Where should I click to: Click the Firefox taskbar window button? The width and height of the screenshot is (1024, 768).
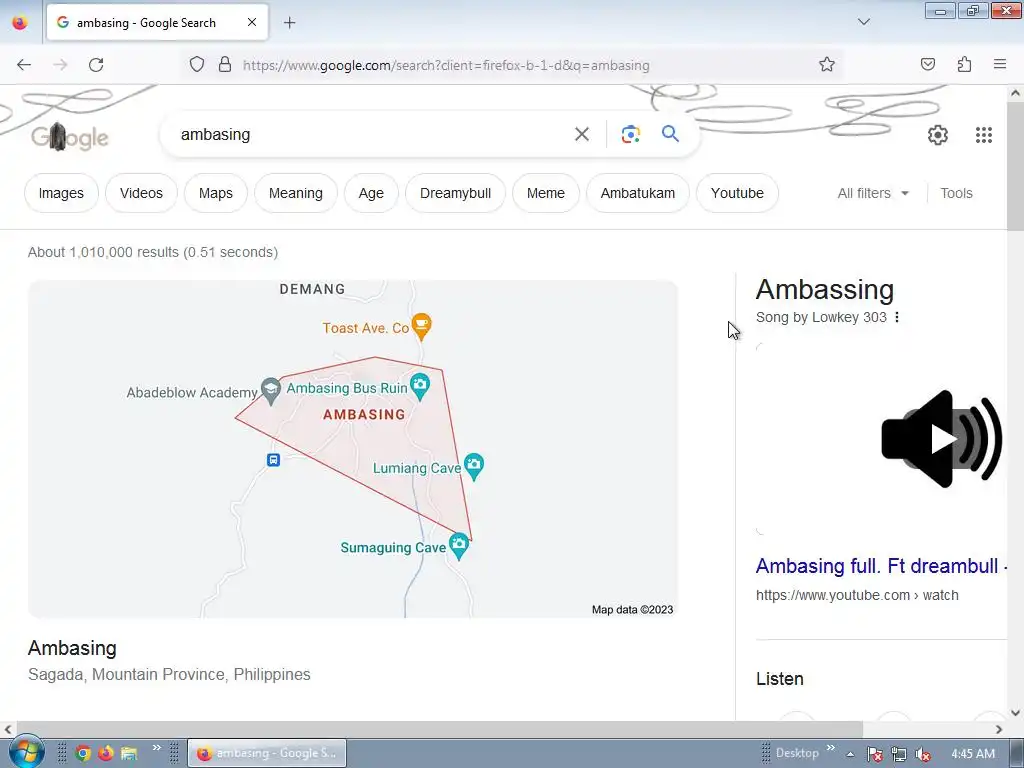pos(266,753)
